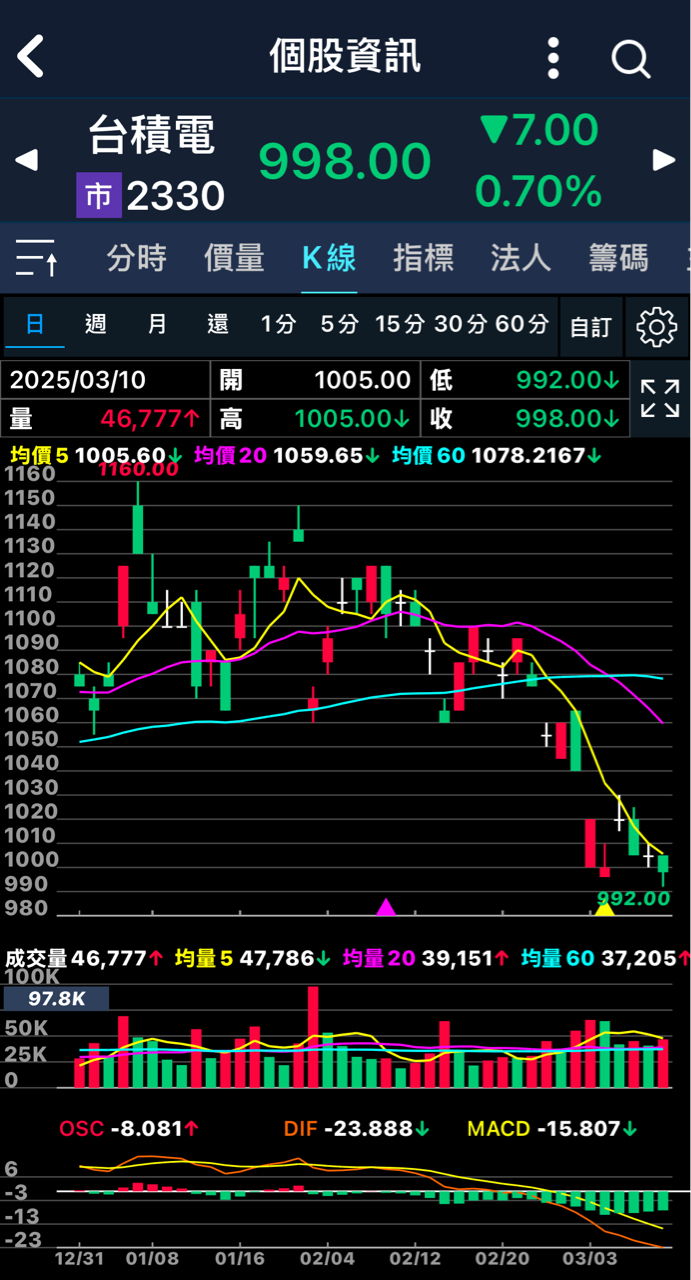691x1280 pixels.
Task: Tap the search magnifier icon
Action: pyautogui.click(x=631, y=59)
